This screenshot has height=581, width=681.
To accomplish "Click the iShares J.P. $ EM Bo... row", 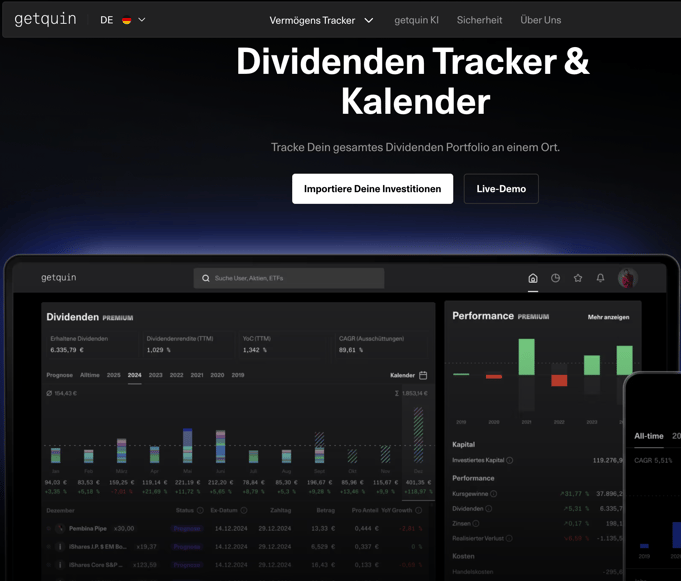I will pyautogui.click(x=235, y=547).
